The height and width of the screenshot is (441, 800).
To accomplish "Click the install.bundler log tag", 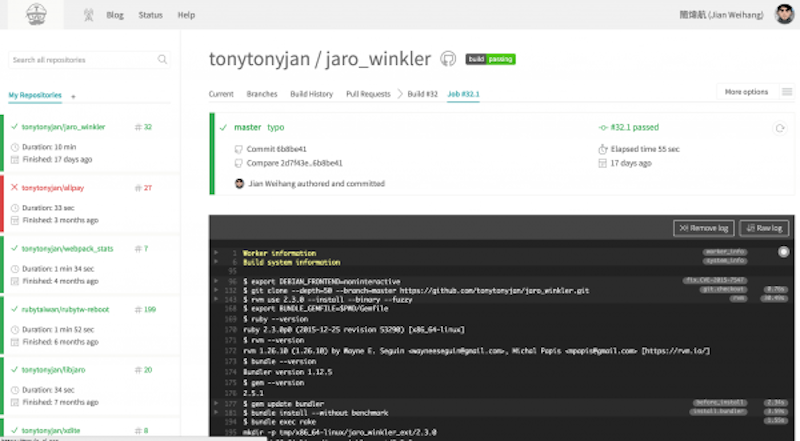I will (x=718, y=411).
